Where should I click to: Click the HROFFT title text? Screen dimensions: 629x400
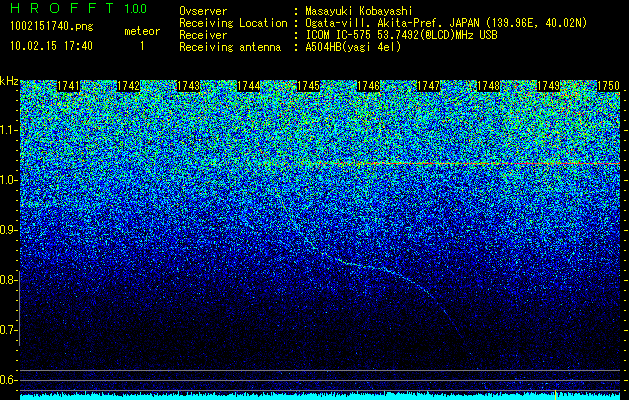[62, 8]
